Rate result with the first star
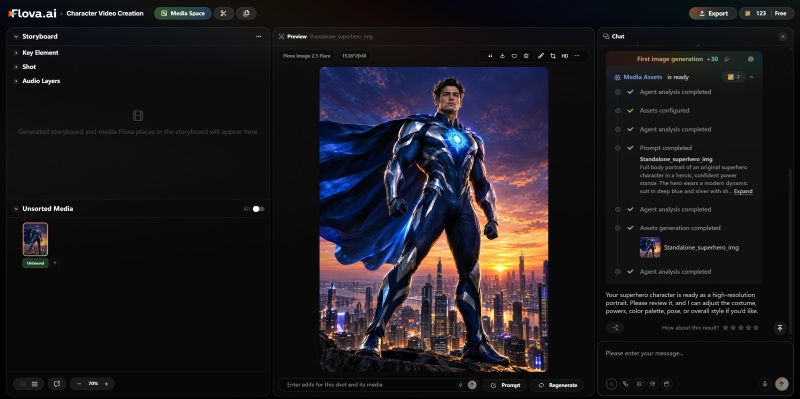 [725, 328]
